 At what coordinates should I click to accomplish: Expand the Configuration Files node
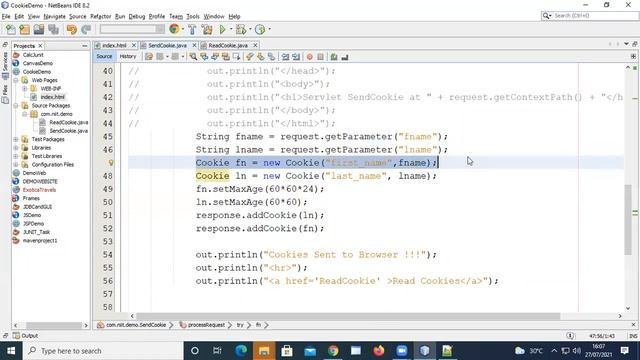pos(16,164)
